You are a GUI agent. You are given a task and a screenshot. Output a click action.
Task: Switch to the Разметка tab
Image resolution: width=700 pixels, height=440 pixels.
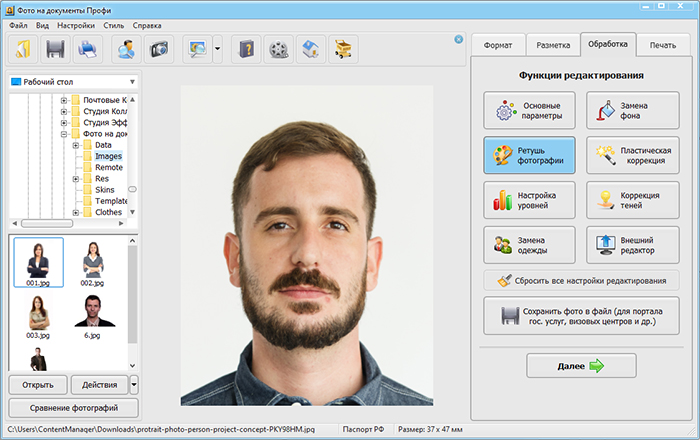(x=553, y=45)
